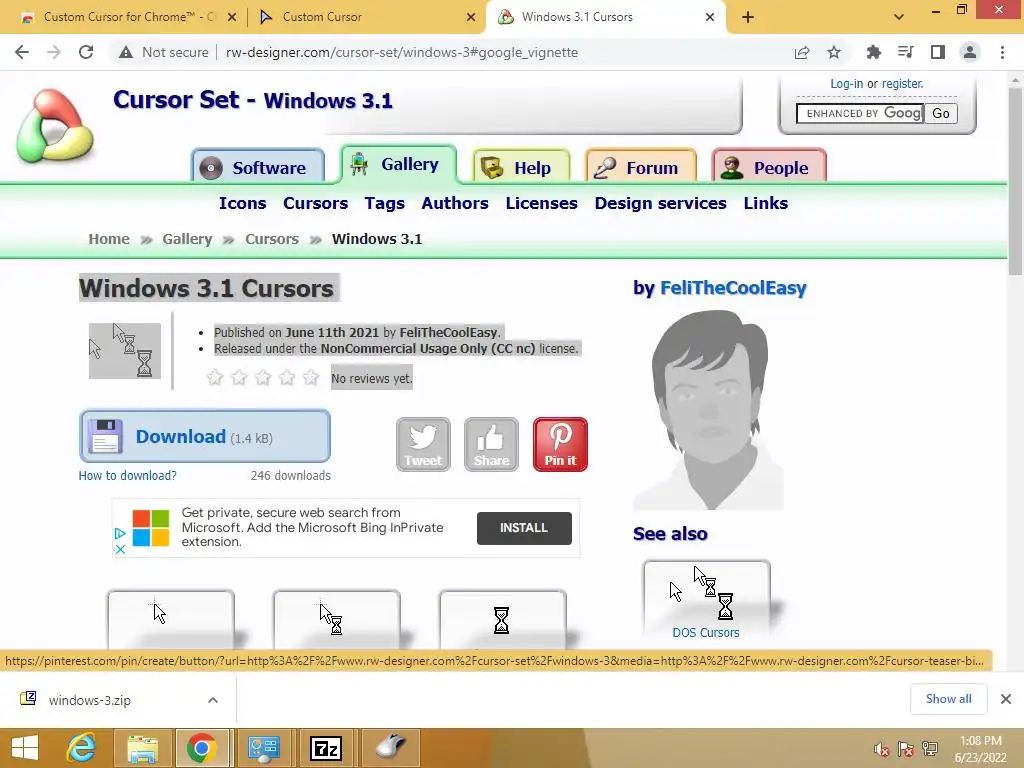Open the Chrome profile avatar
1024x768 pixels.
tap(970, 52)
